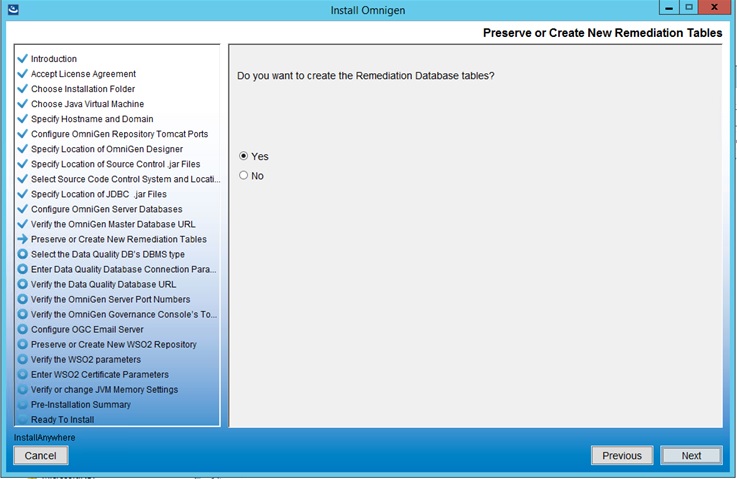Click the Enter WSO2 Certificate Parameters text

(x=100, y=375)
